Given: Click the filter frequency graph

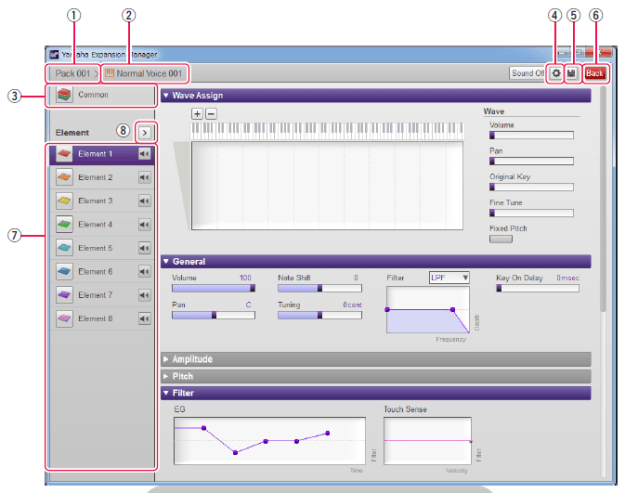Looking at the screenshot, I should [x=428, y=310].
